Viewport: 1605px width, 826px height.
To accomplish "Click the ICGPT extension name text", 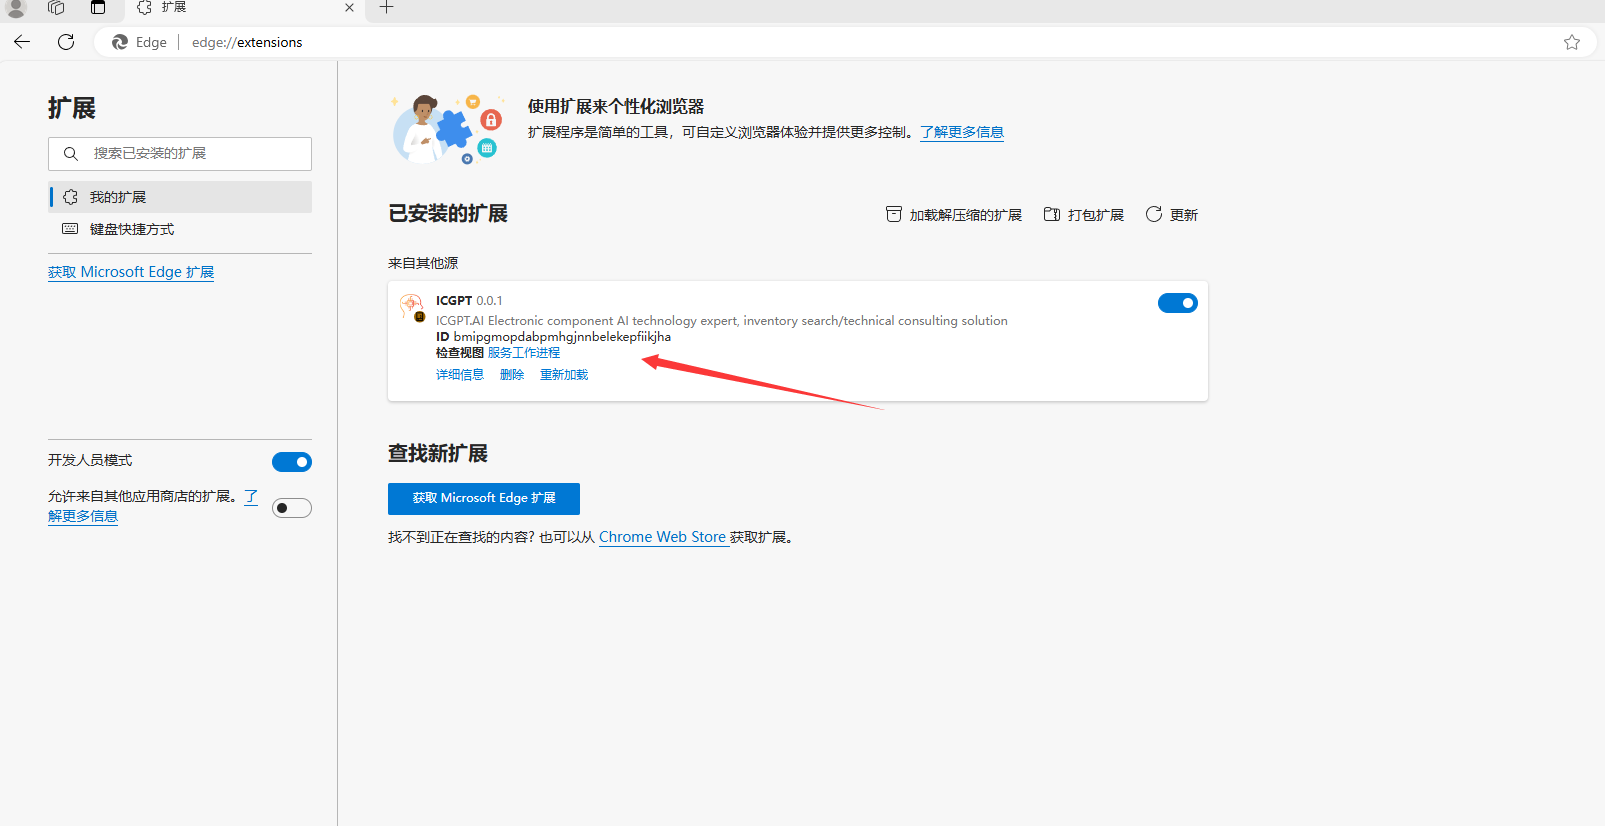I will [x=454, y=300].
